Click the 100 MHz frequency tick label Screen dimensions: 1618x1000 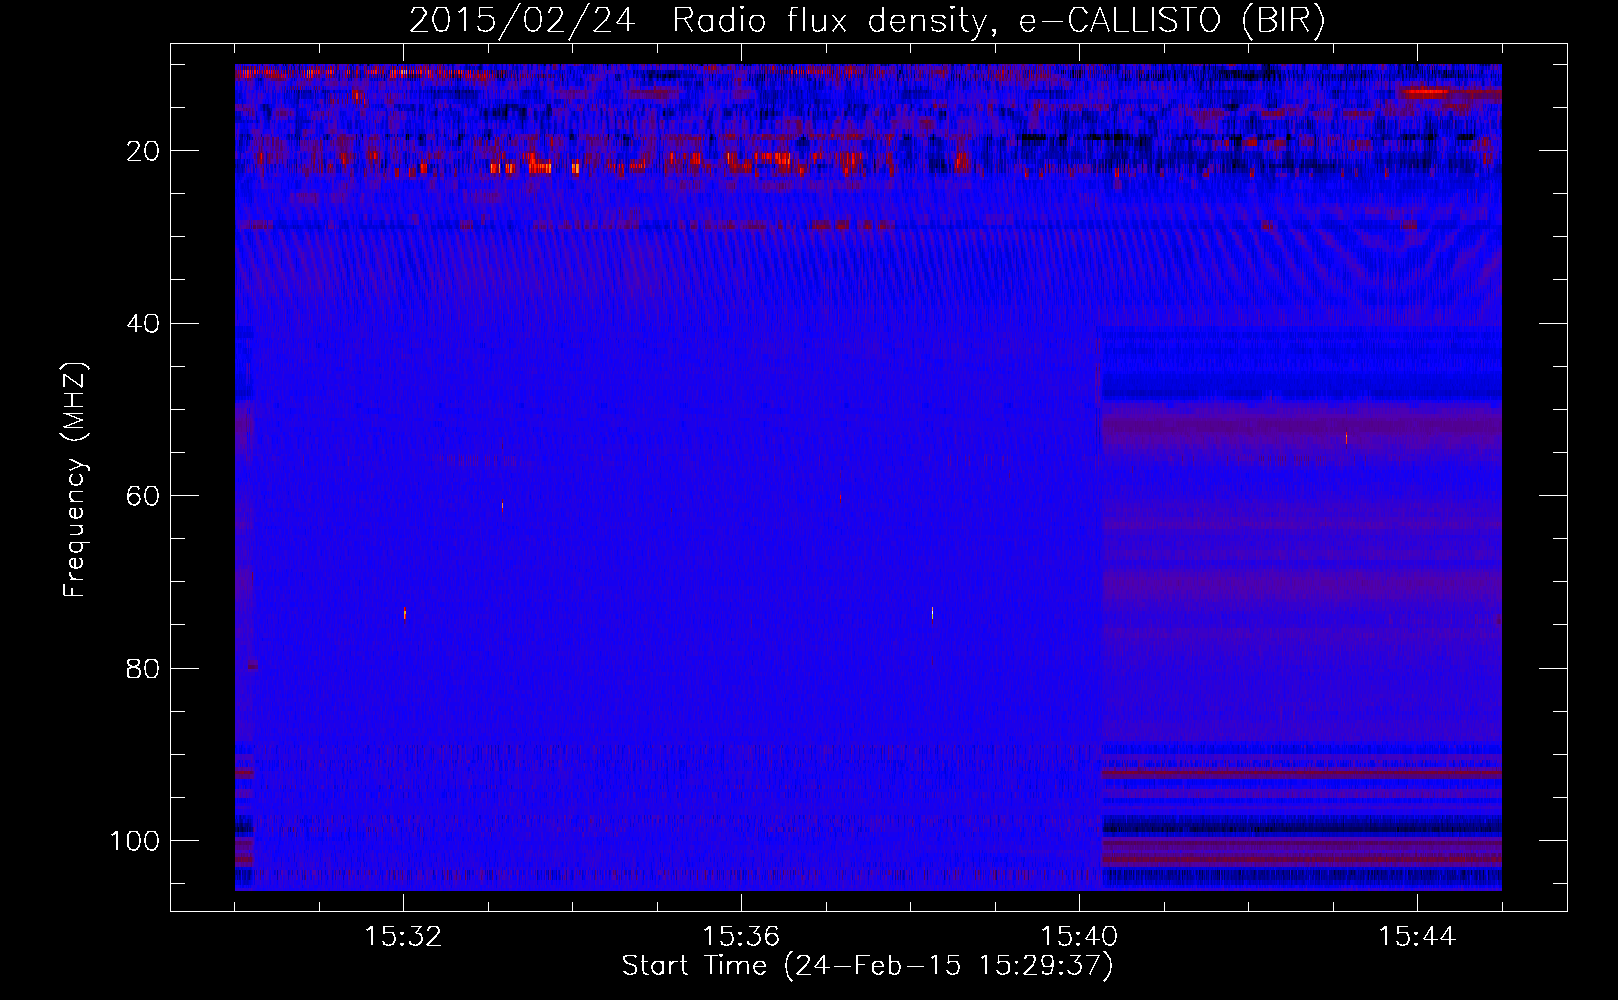click(x=136, y=841)
